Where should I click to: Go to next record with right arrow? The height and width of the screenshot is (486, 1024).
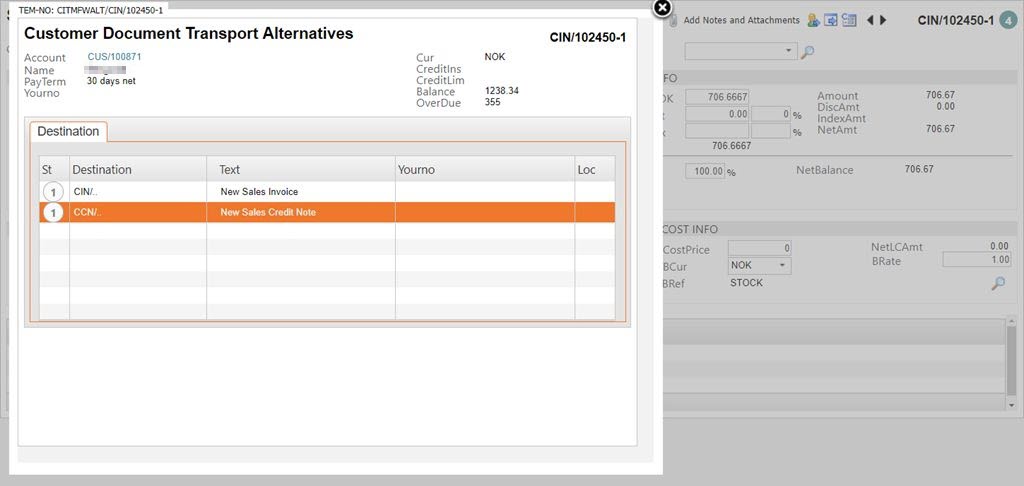click(883, 20)
